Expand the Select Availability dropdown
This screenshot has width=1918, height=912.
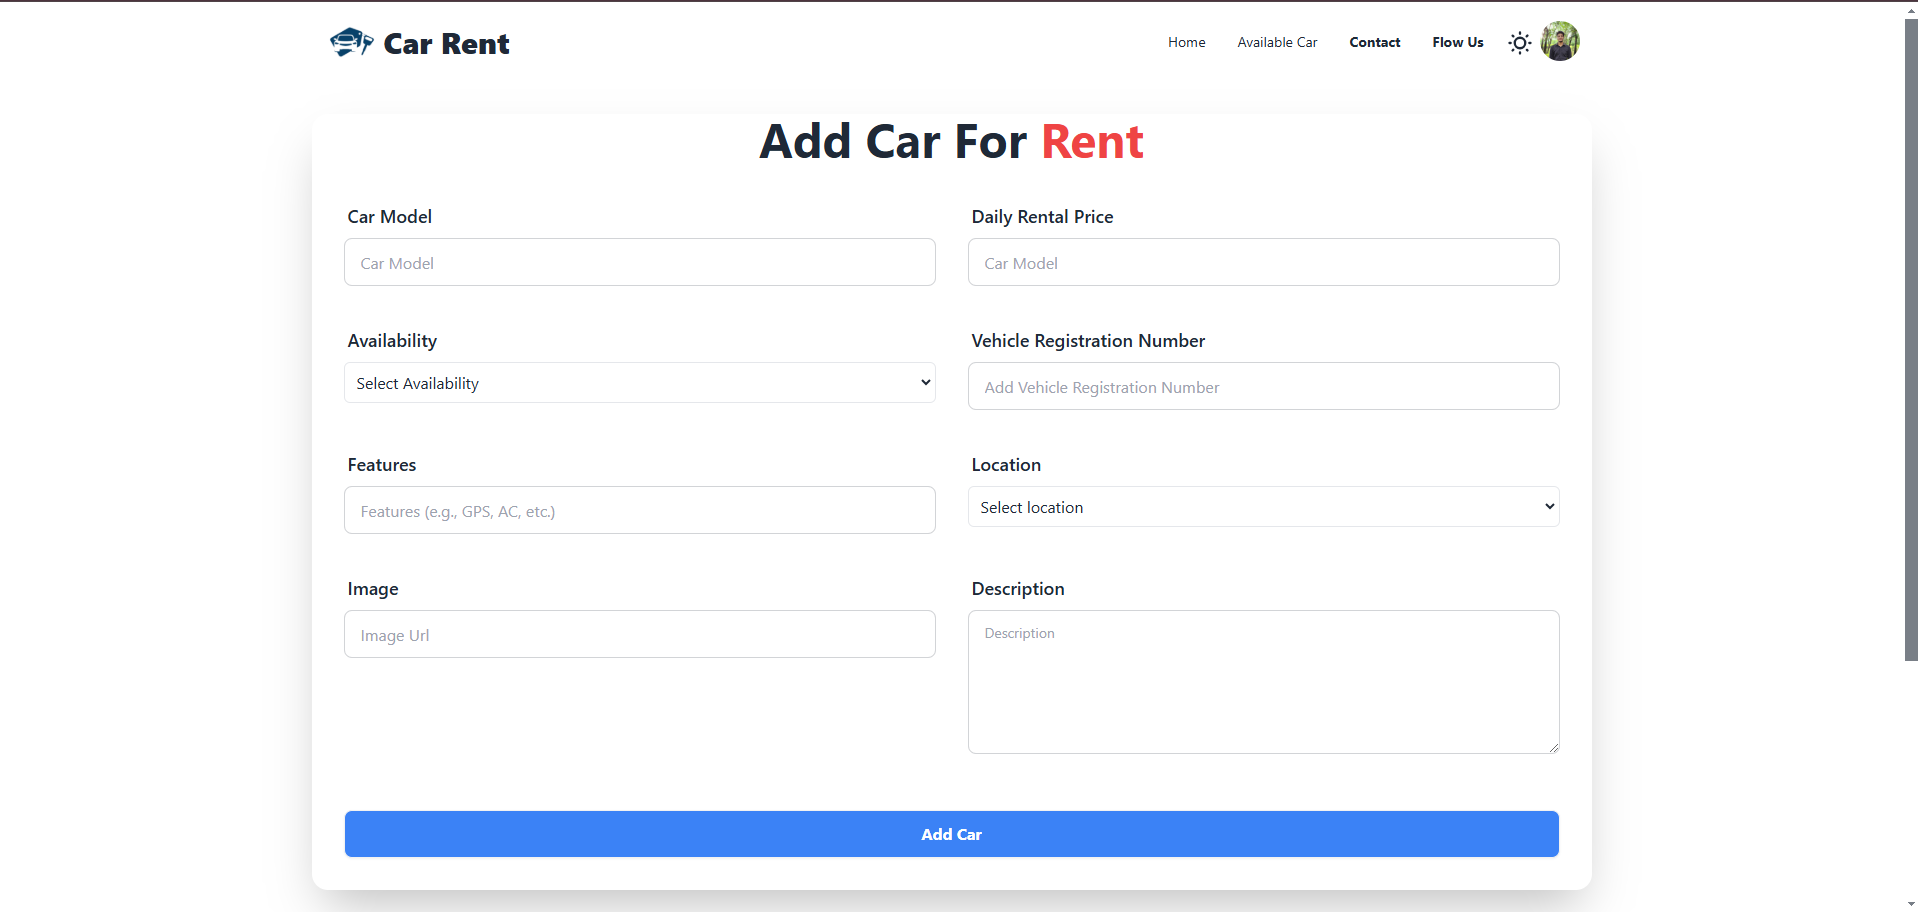coord(640,383)
